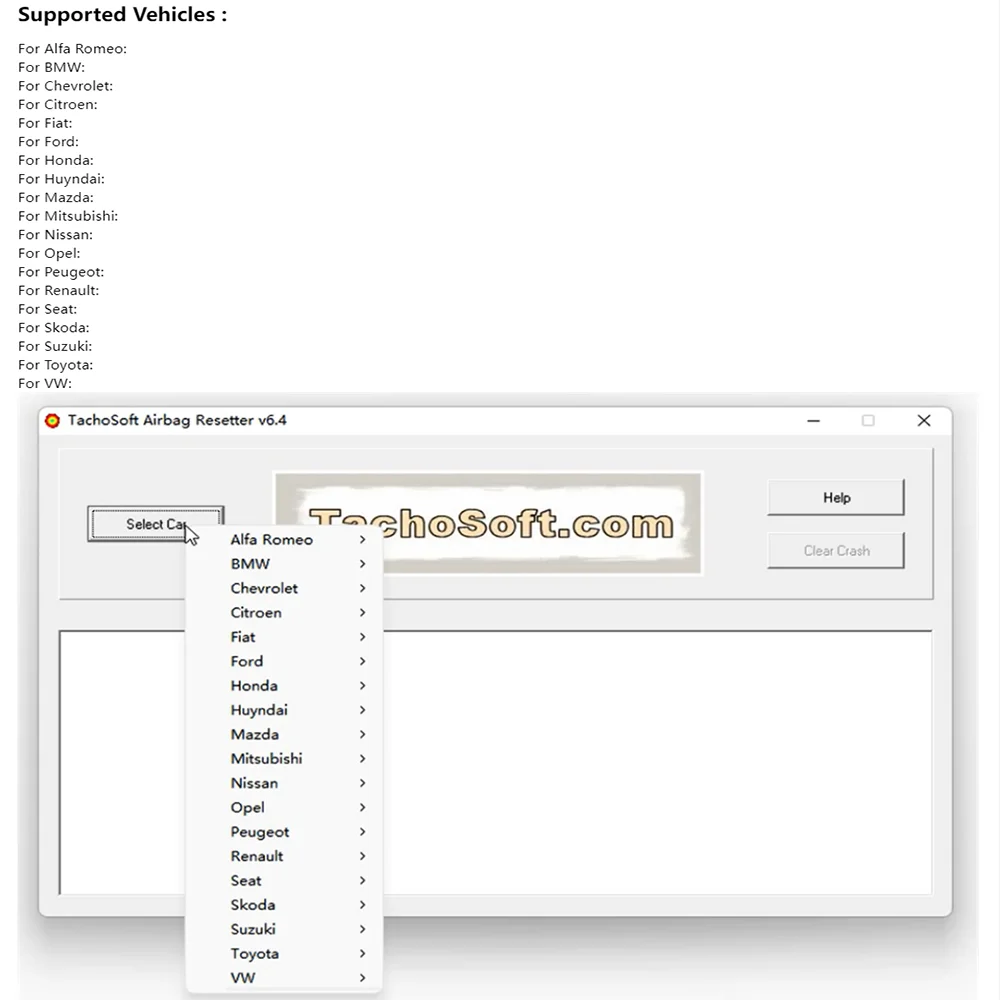1000x1000 pixels.
Task: Expand the Opel submenu arrow
Action: [362, 807]
